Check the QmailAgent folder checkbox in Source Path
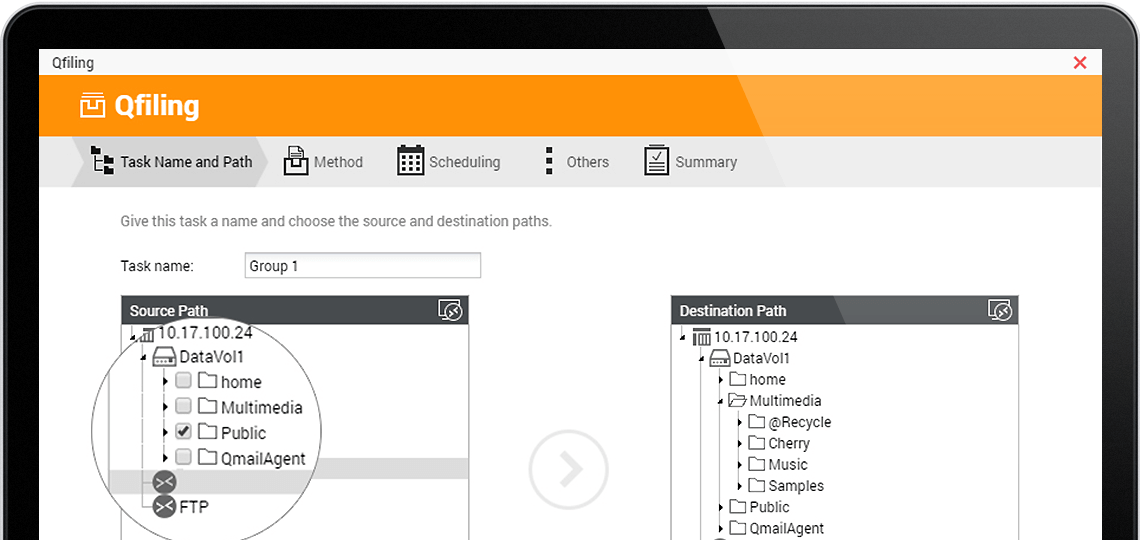Image resolution: width=1140 pixels, height=540 pixels. (183, 457)
